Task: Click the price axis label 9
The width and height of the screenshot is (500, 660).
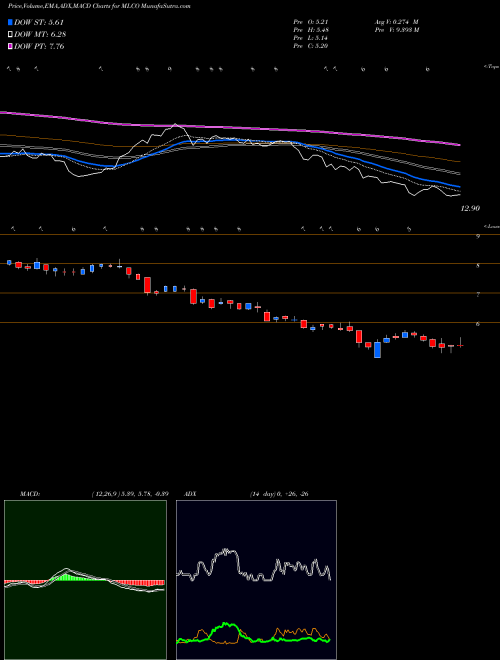Action: 478,237
